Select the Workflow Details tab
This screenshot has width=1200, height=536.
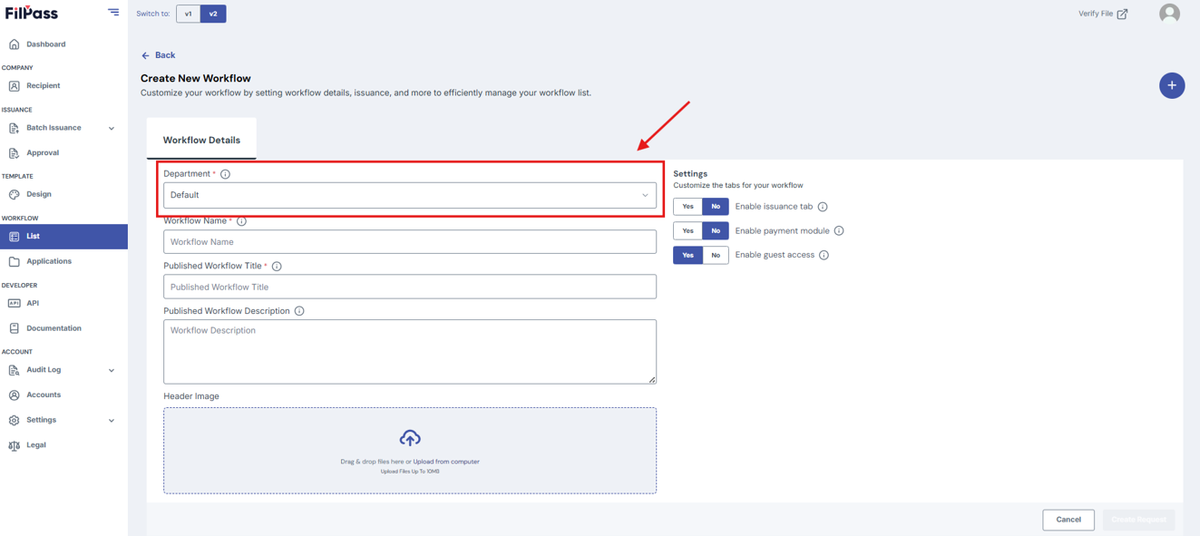click(x=201, y=140)
